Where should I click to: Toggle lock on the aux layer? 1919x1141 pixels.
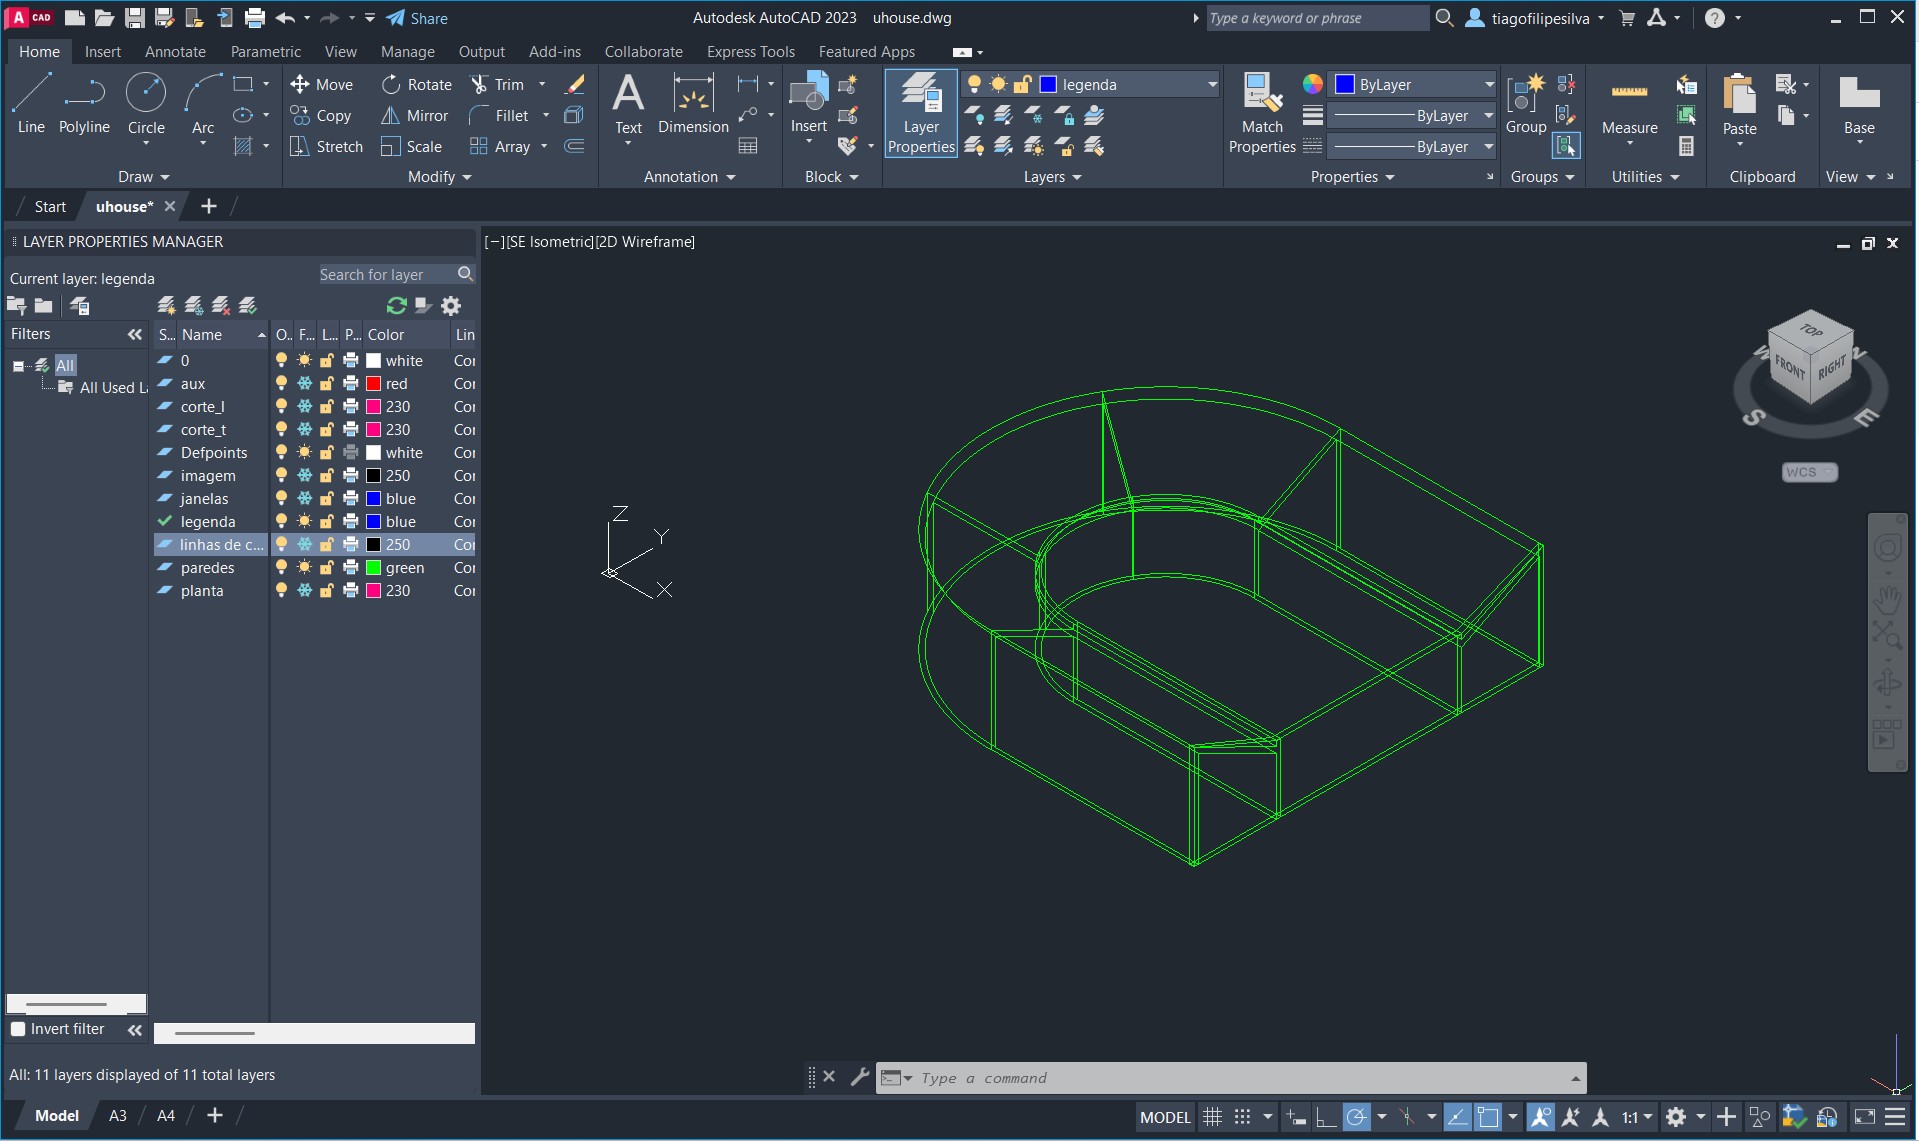327,384
